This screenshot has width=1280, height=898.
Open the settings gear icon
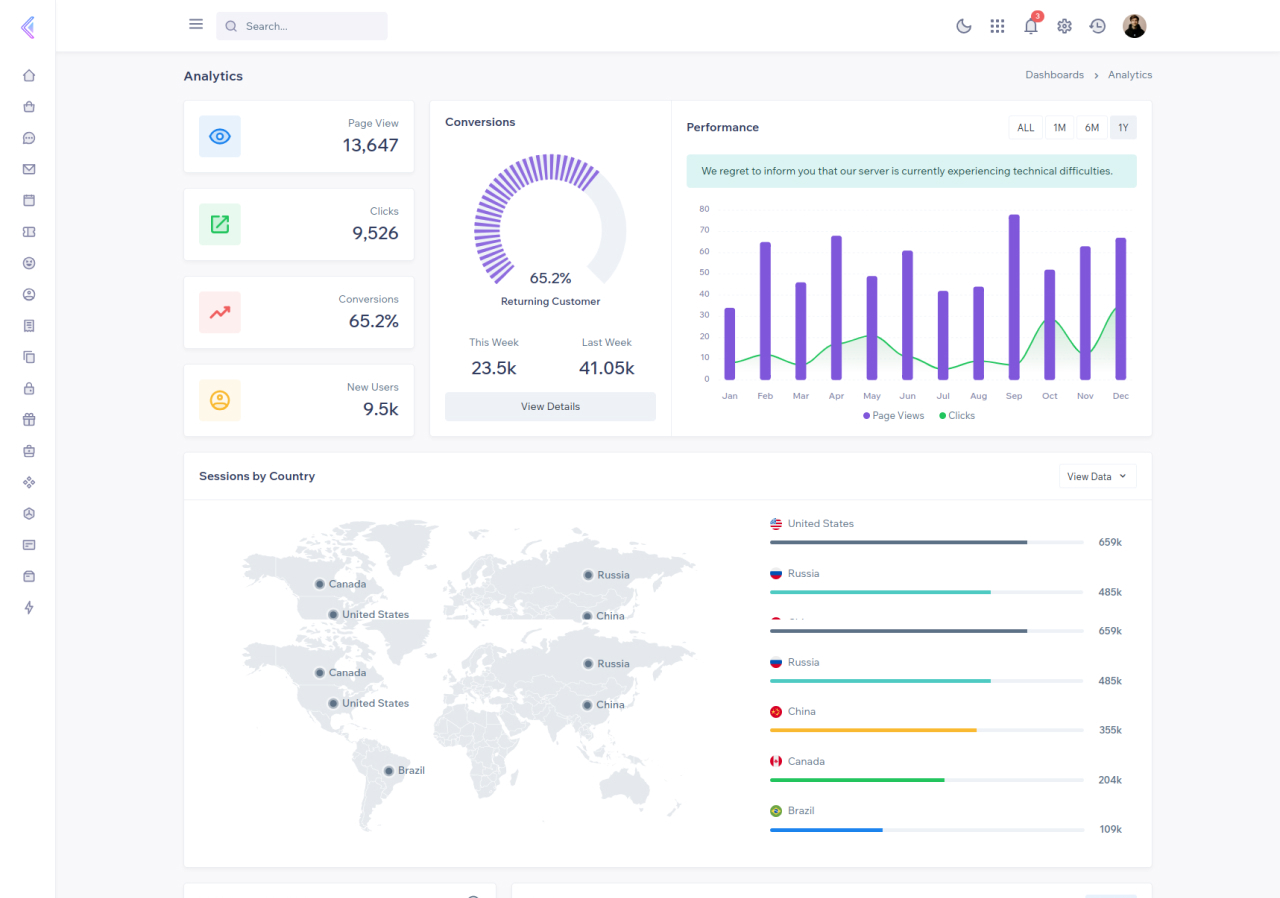(1064, 26)
